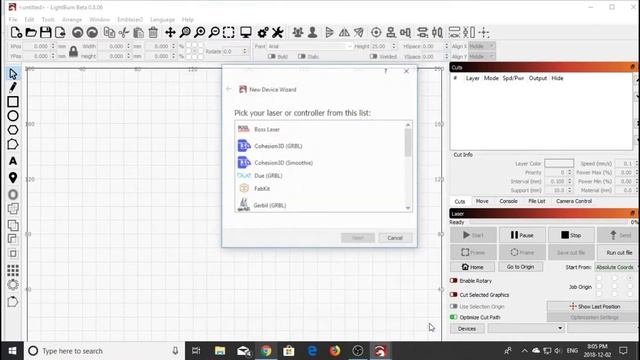Toggle the aspect ratio lock icon

coord(73,51)
